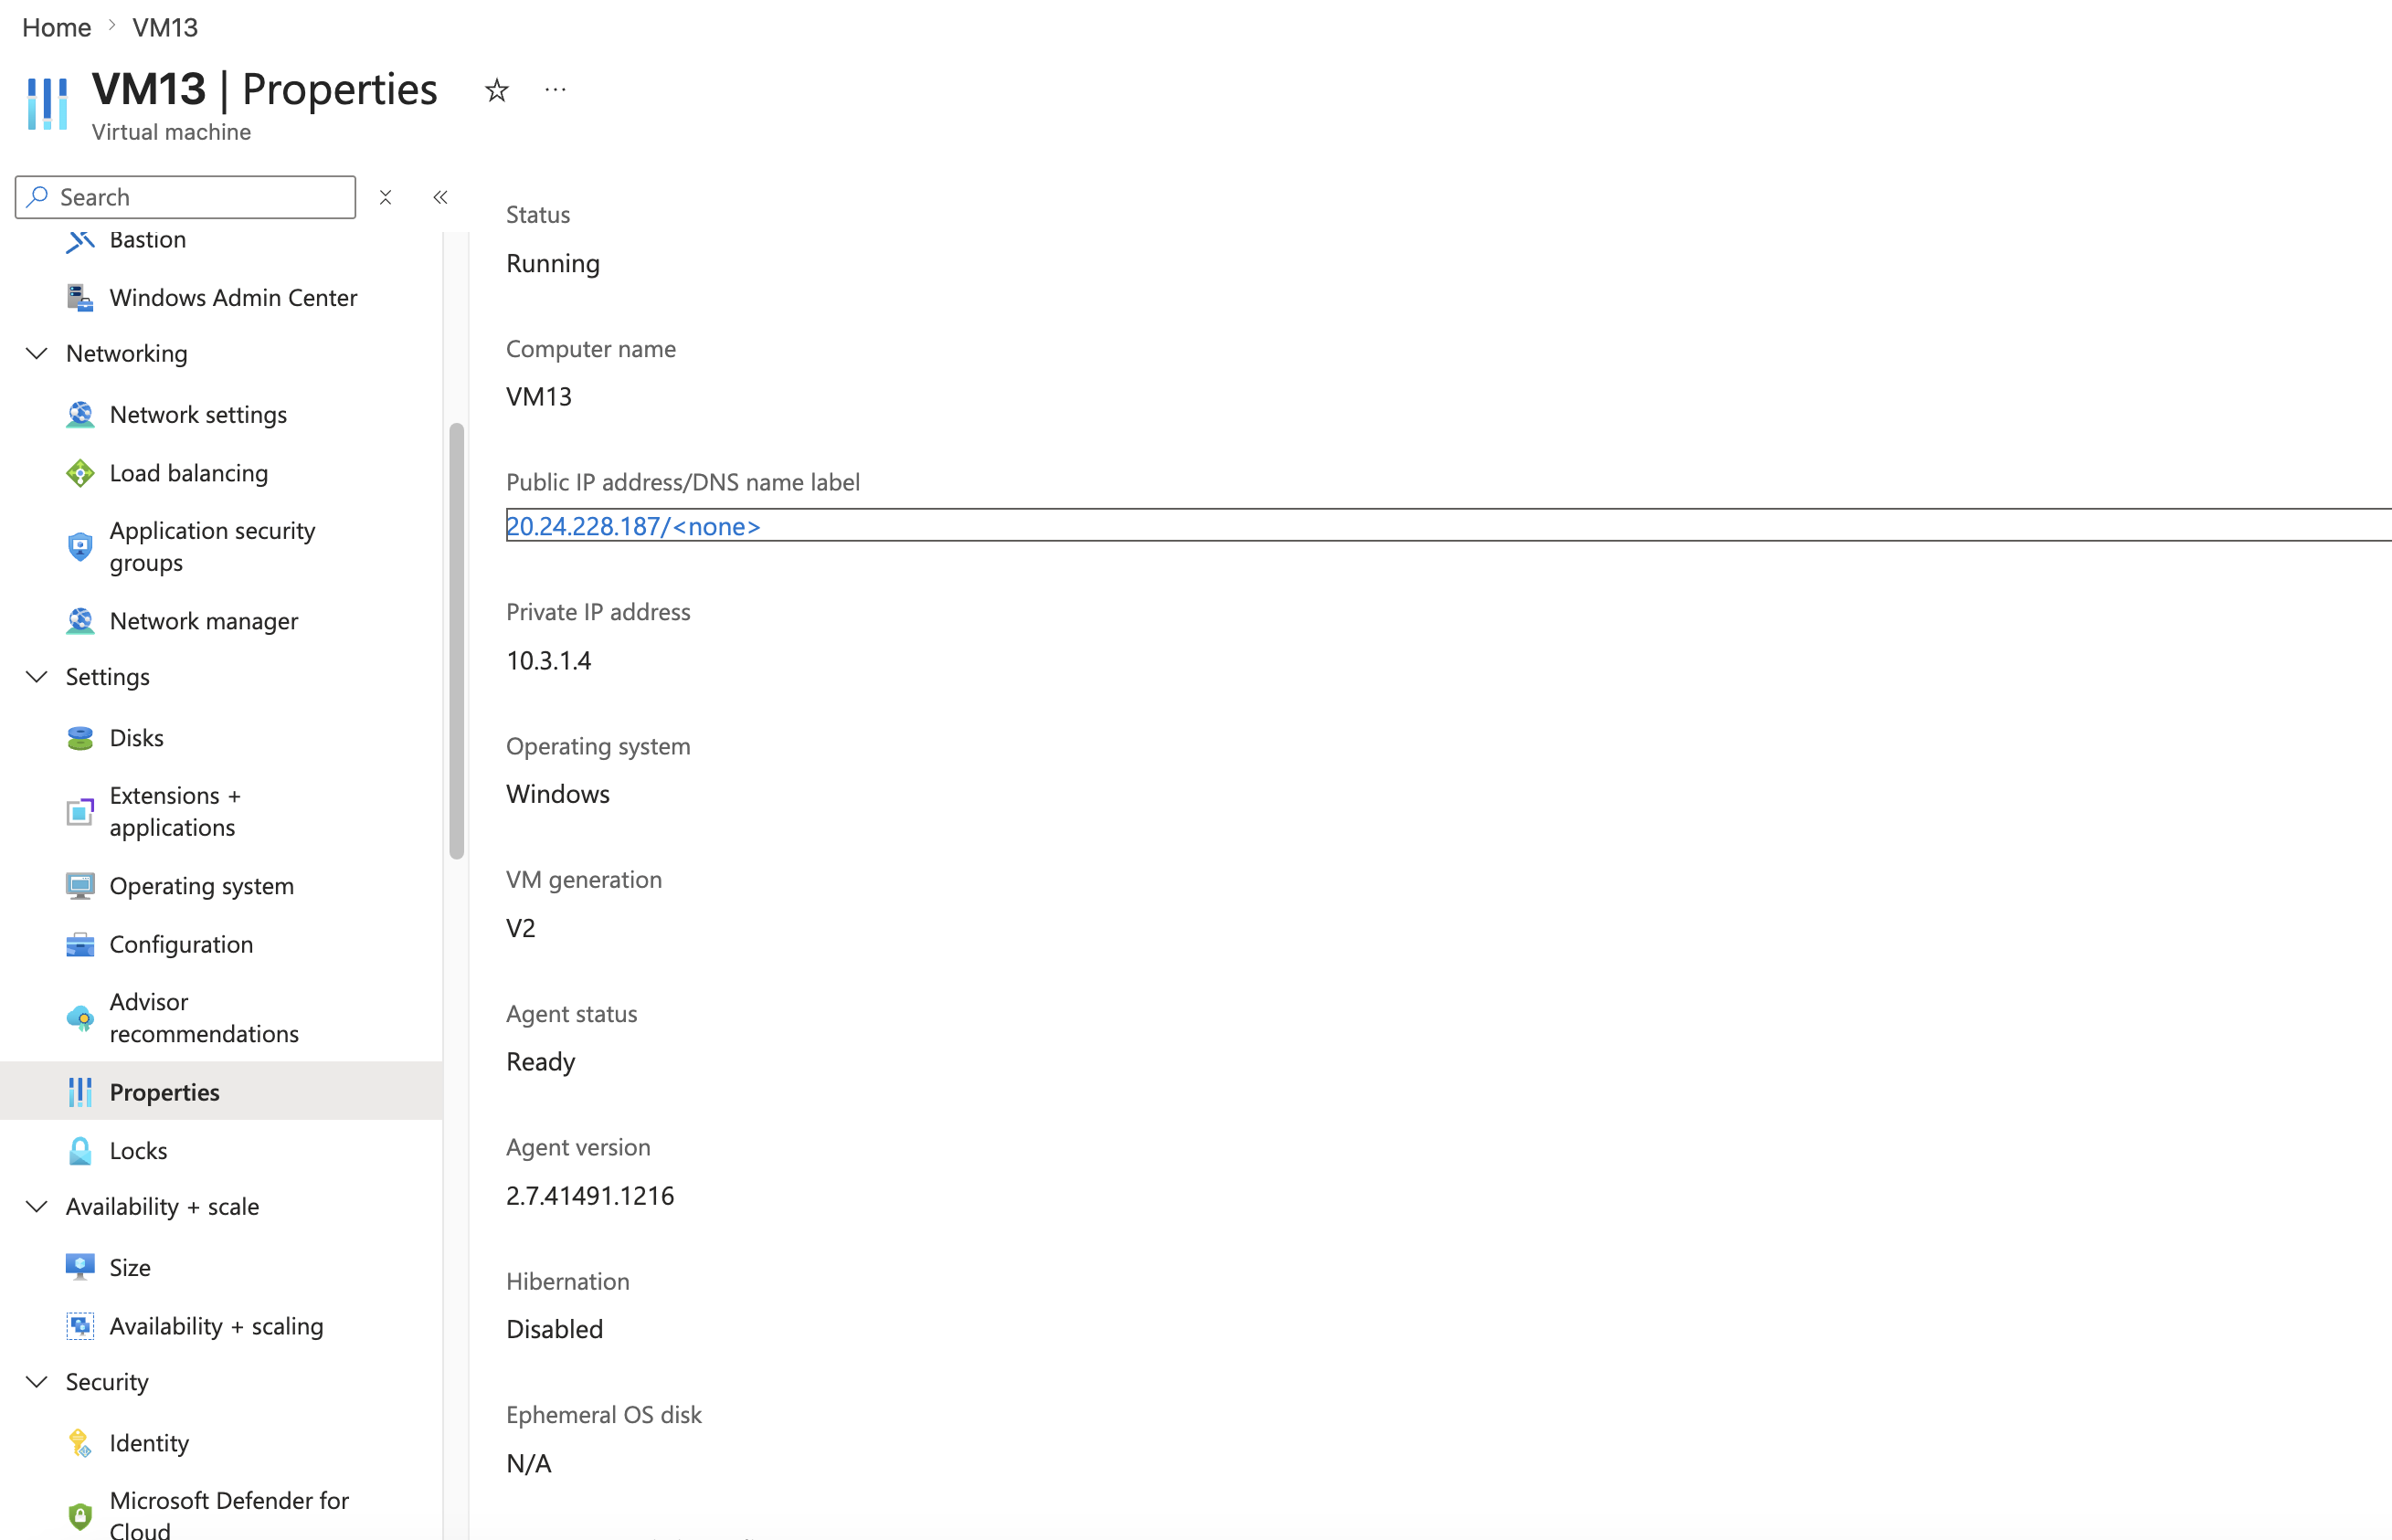The height and width of the screenshot is (1540, 2392).
Task: Click the Network settings globe icon
Action: (80, 415)
